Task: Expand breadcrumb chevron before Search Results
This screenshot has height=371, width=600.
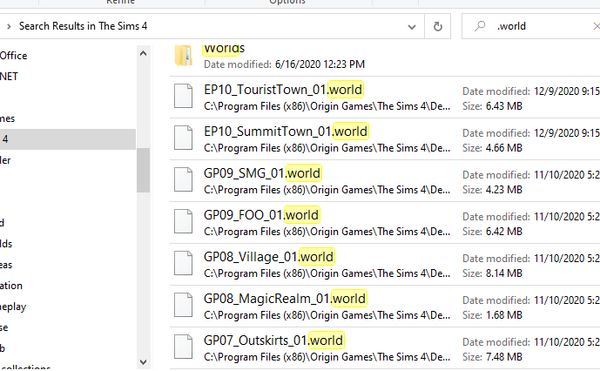Action: tap(9, 26)
